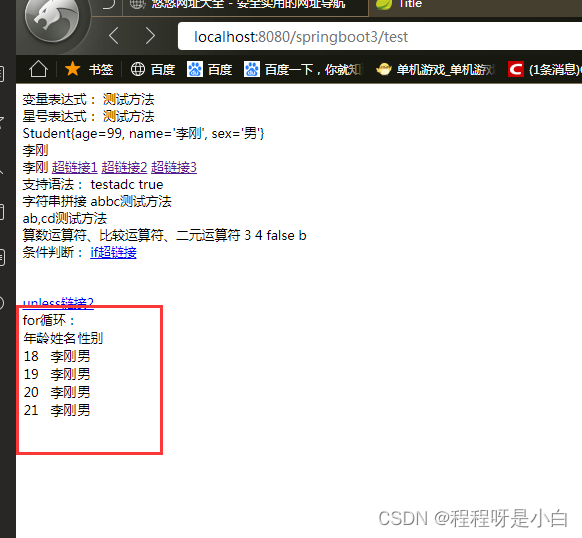Screen dimensions: 582x538
Task: Click the 算数运算符 3 4 false b line
Action: click(164, 235)
